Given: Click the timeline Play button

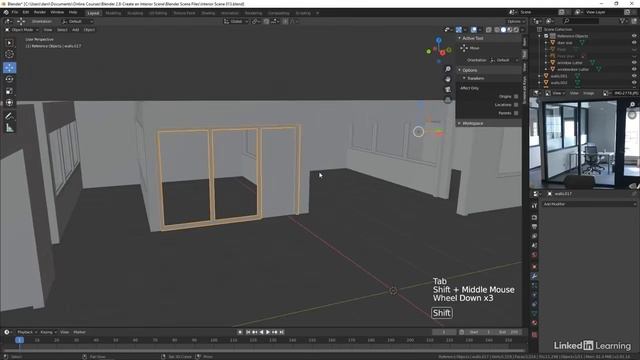Looking at the screenshot, I should click(x=268, y=332).
